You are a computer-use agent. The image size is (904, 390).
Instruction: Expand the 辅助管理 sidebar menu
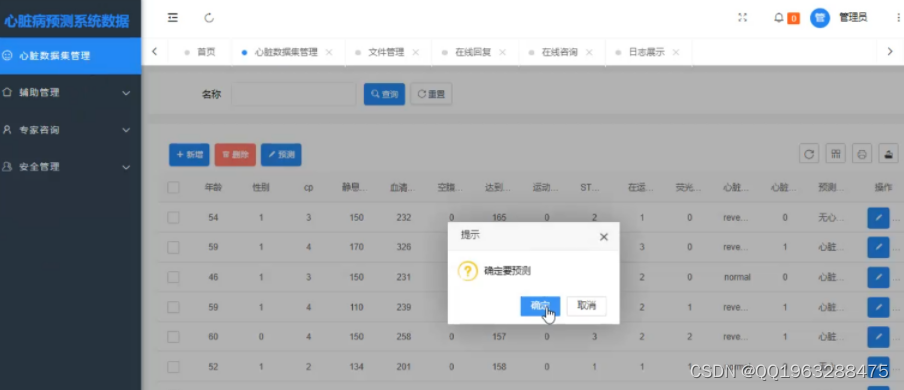pyautogui.click(x=70, y=92)
